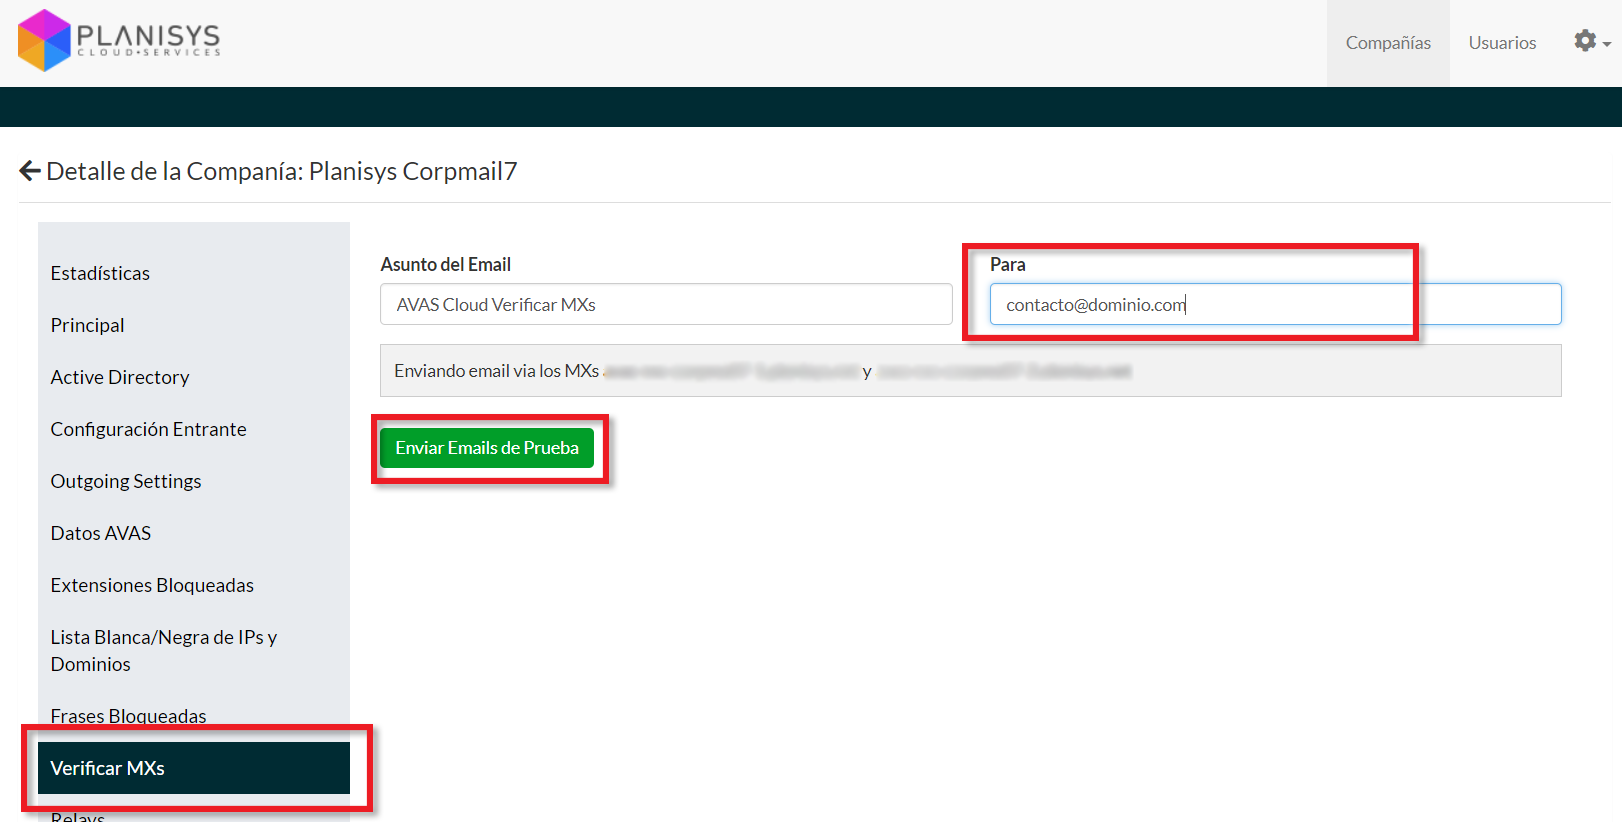This screenshot has width=1622, height=822.
Task: Open the settings gear dropdown
Action: tap(1591, 42)
